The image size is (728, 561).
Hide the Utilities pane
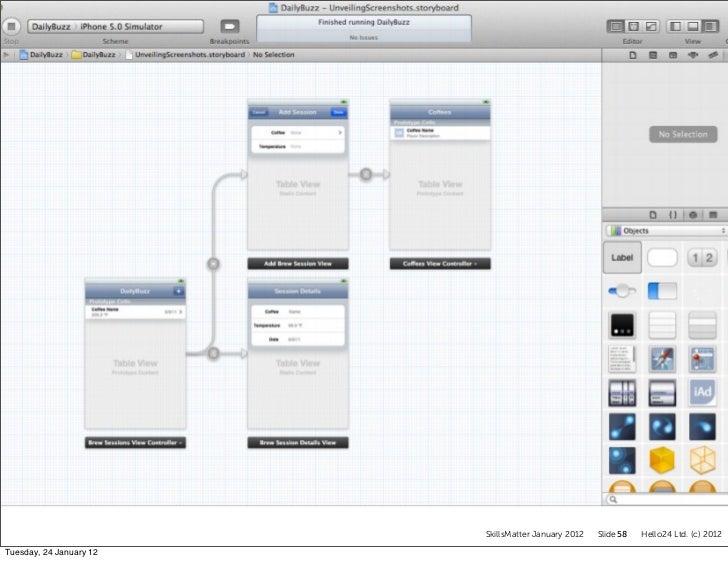(710, 26)
